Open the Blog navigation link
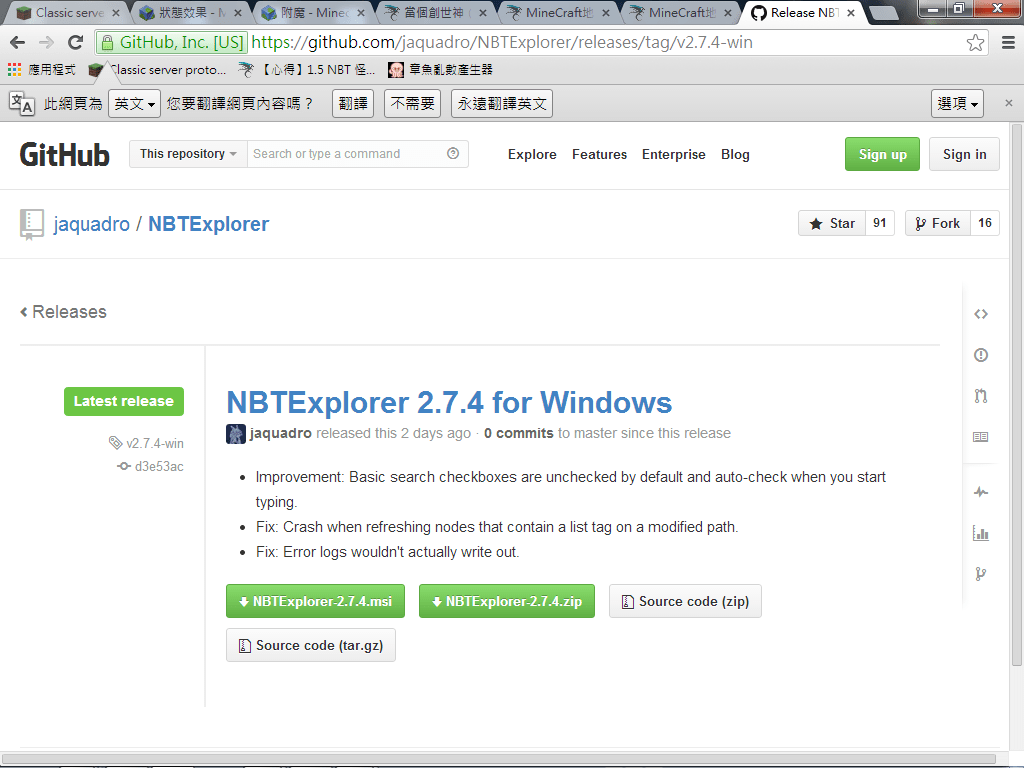Viewport: 1024px width, 768px height. (x=735, y=155)
